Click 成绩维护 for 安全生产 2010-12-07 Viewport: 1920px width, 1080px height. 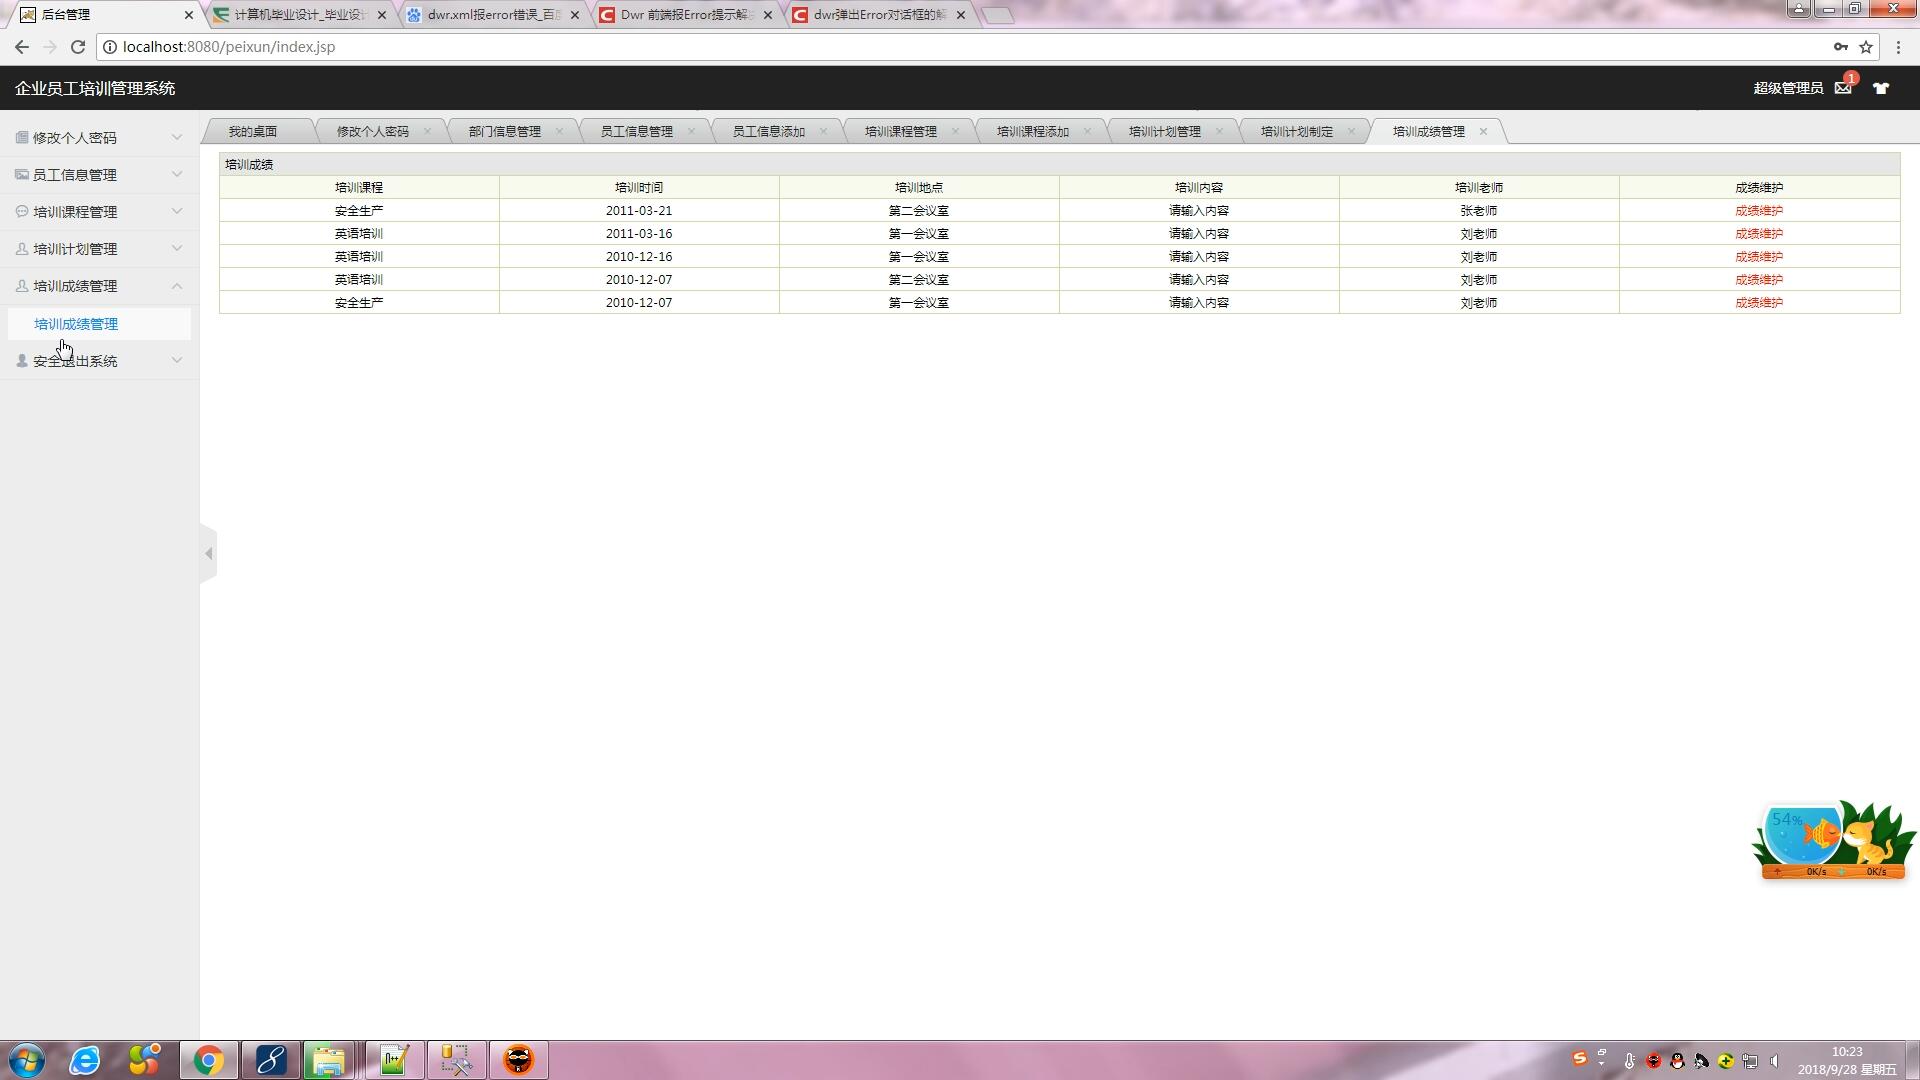[x=1759, y=303]
